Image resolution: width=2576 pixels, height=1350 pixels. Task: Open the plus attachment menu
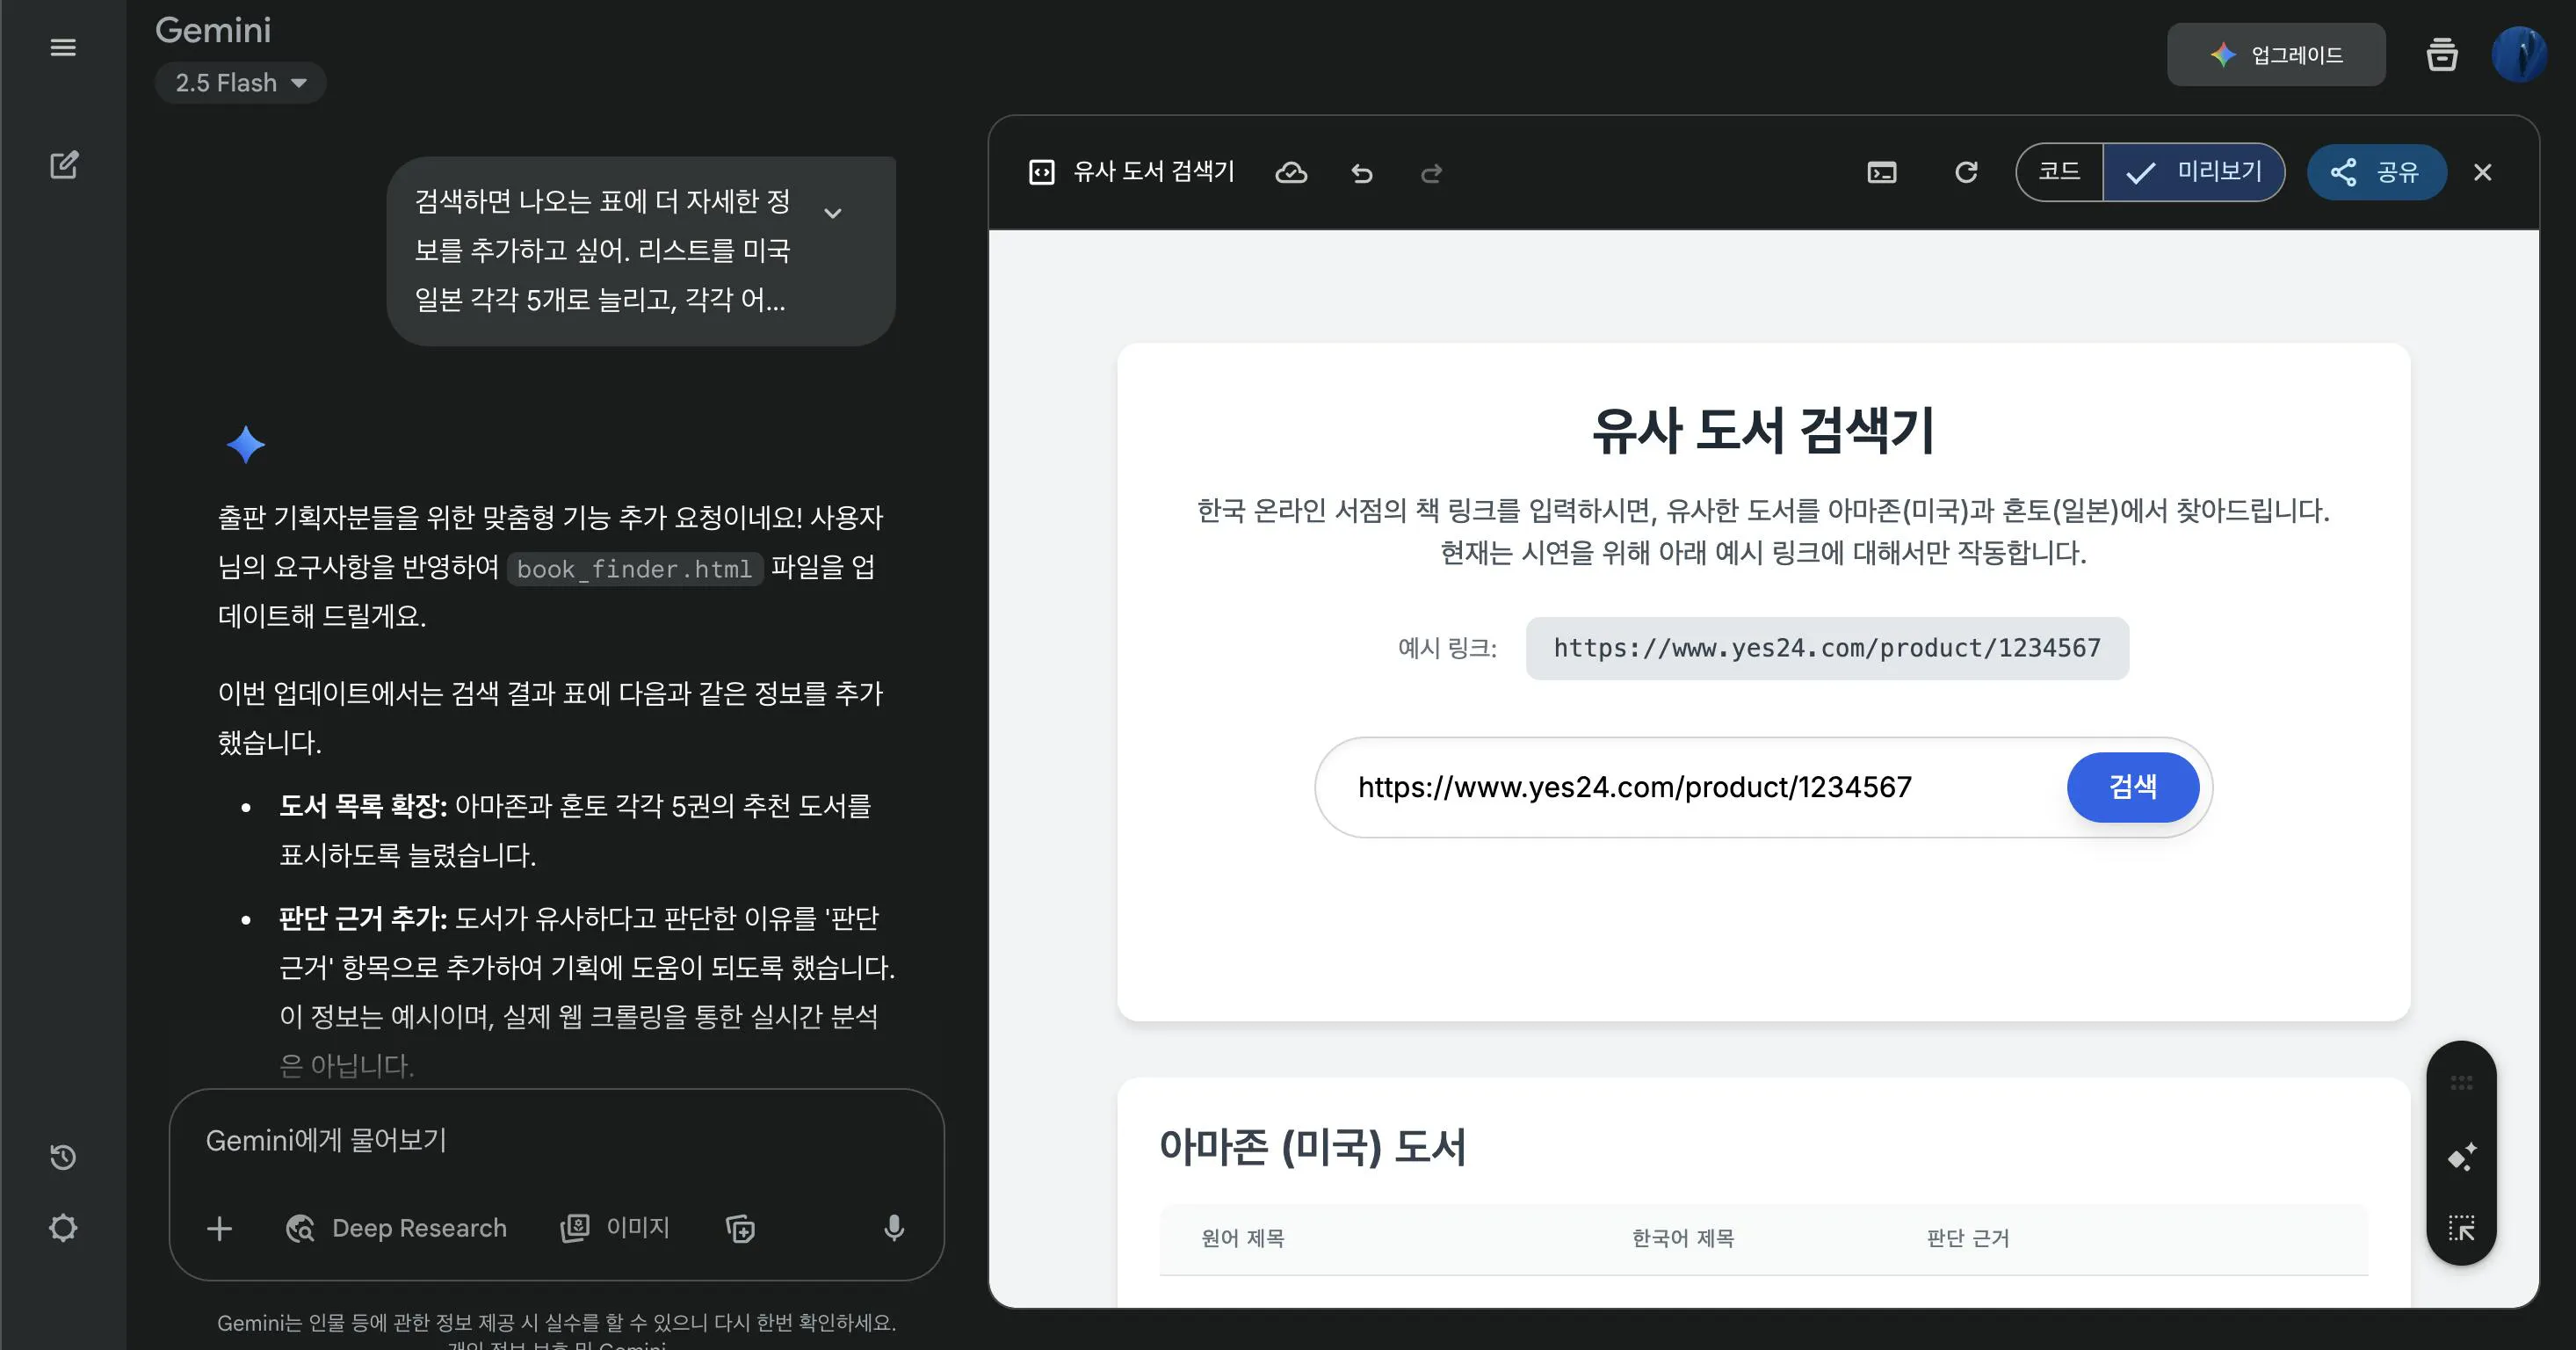click(x=219, y=1228)
